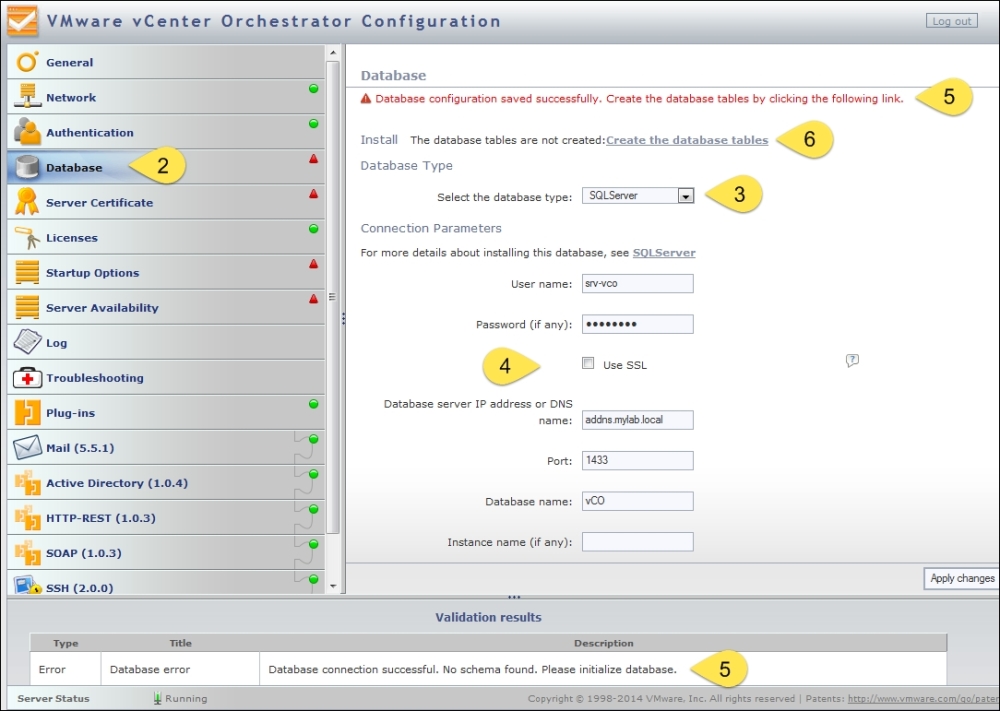Screen dimensions: 1000x711
Task: Open the SQLServer installation details link
Action: click(664, 253)
